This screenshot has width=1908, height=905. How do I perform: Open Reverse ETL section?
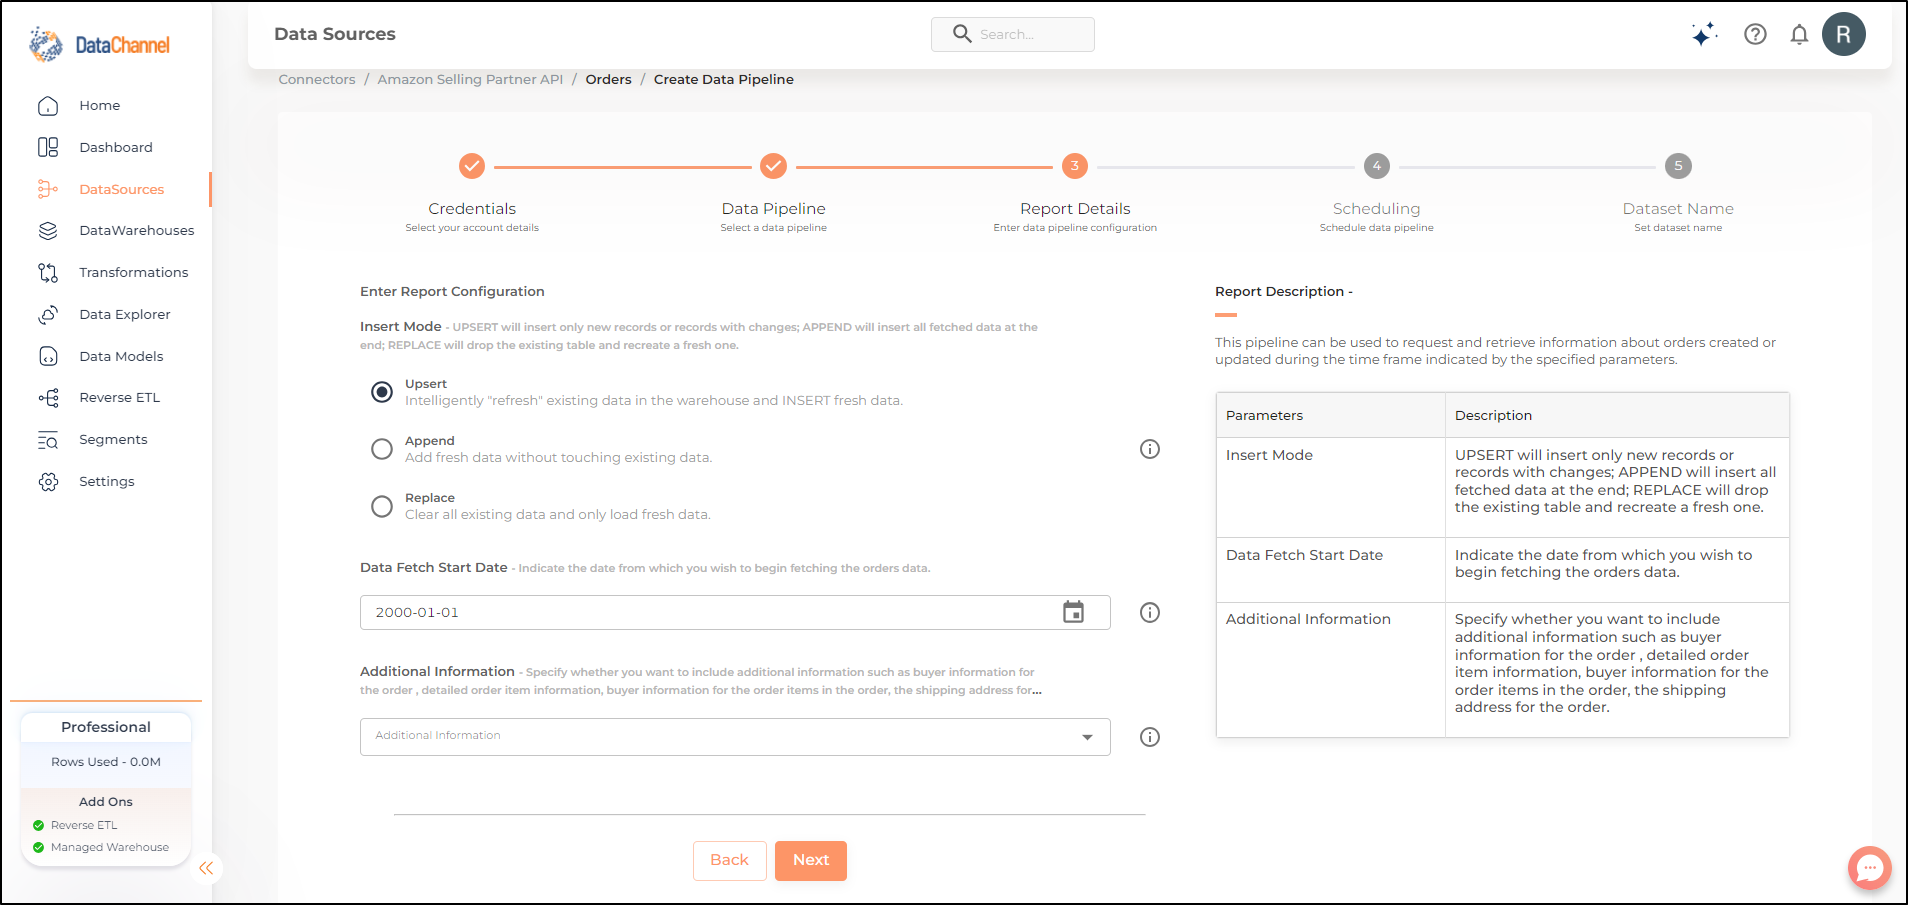coord(120,397)
